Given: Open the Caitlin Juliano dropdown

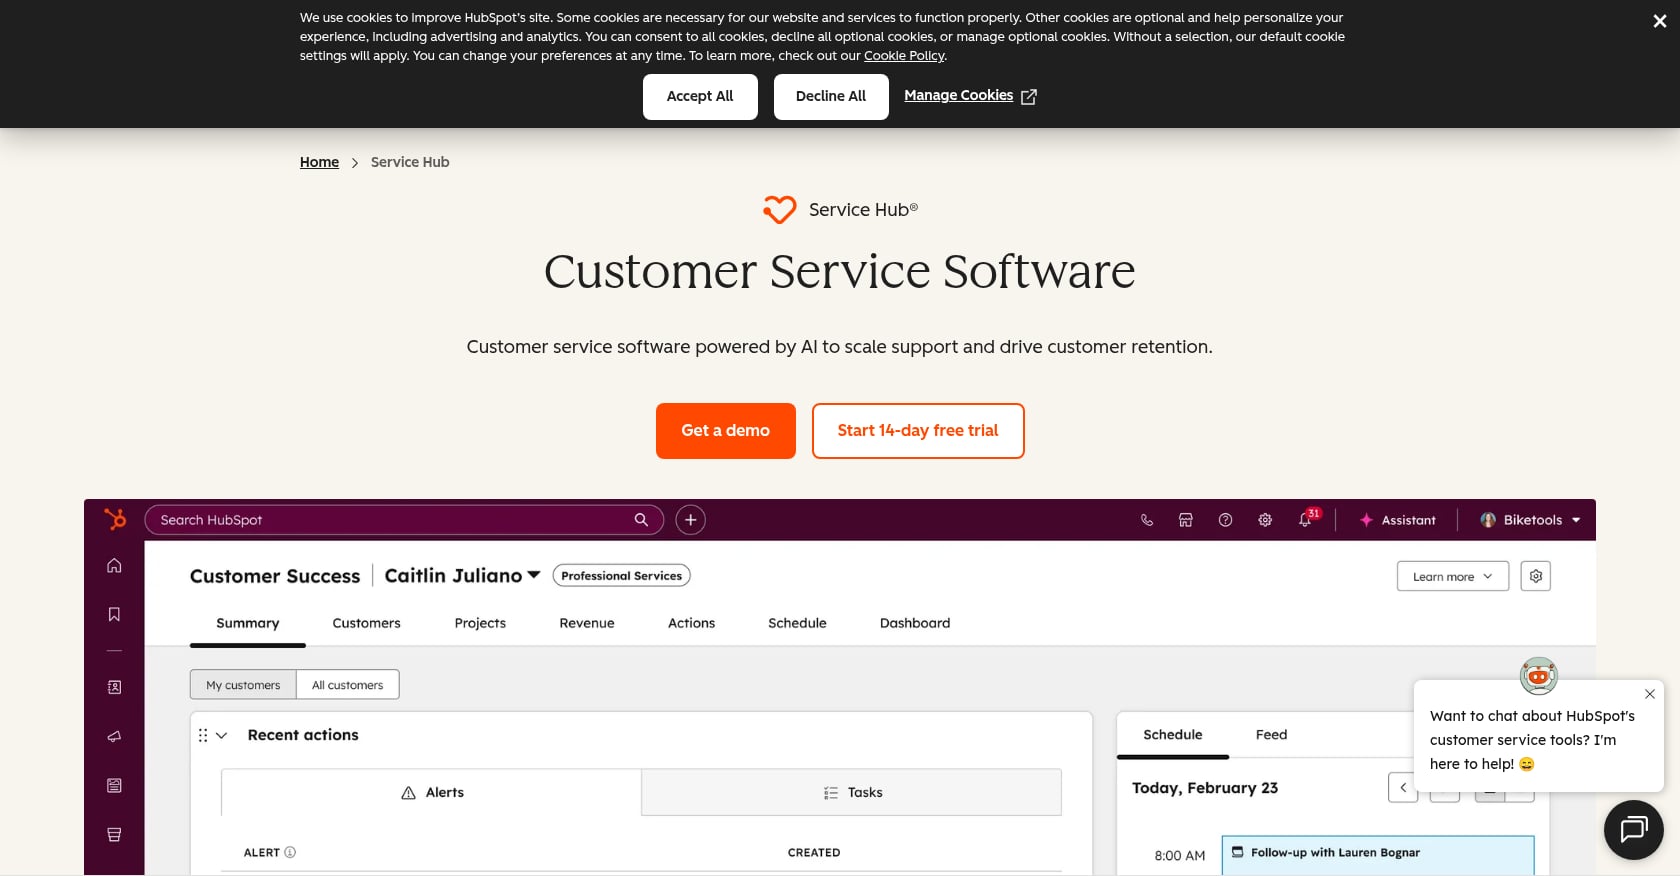Looking at the screenshot, I should (462, 575).
